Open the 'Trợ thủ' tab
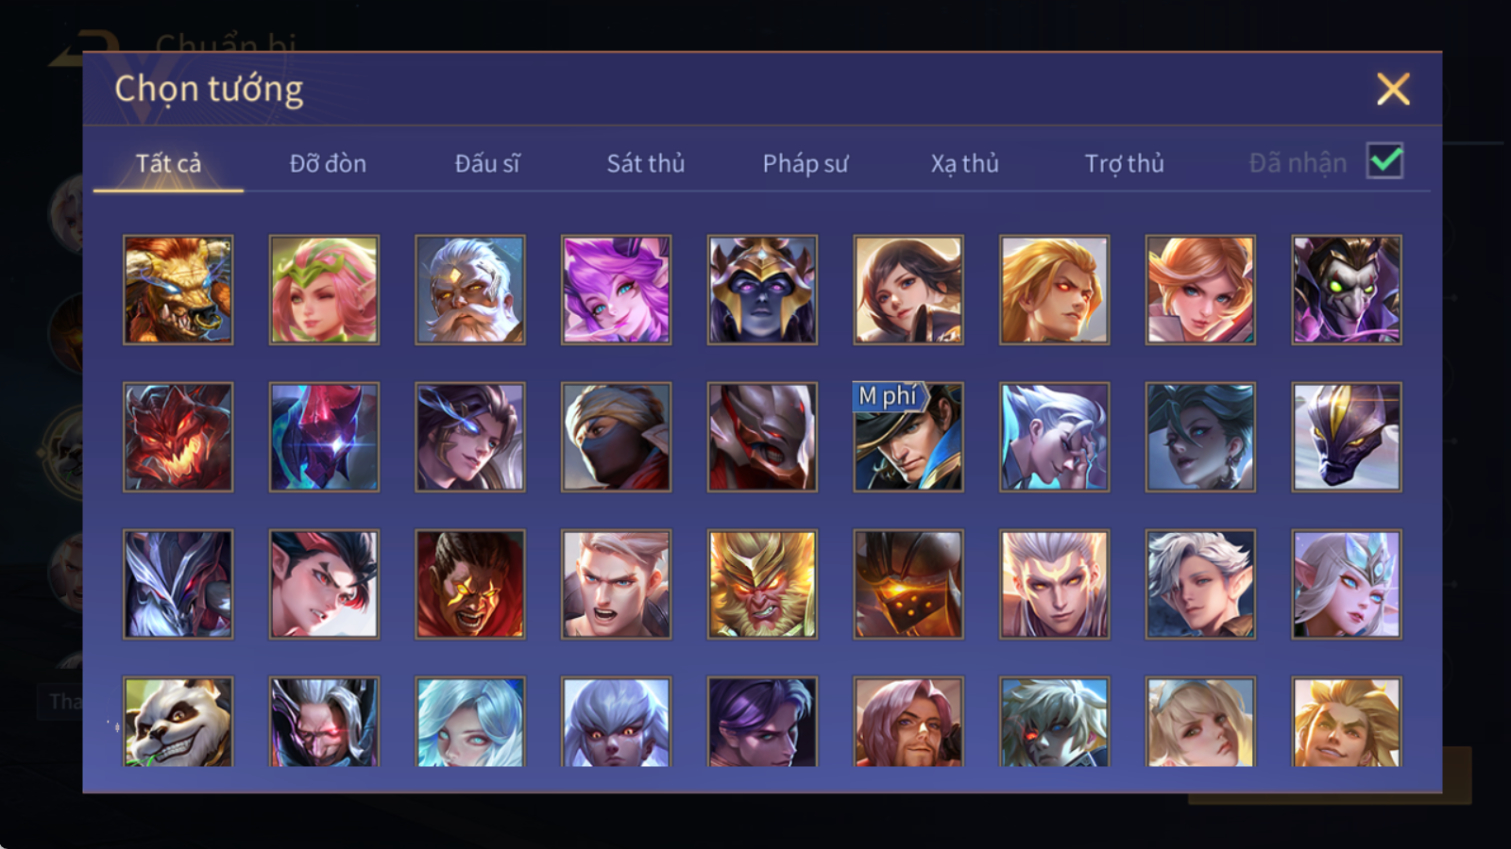The image size is (1511, 849). click(1124, 163)
